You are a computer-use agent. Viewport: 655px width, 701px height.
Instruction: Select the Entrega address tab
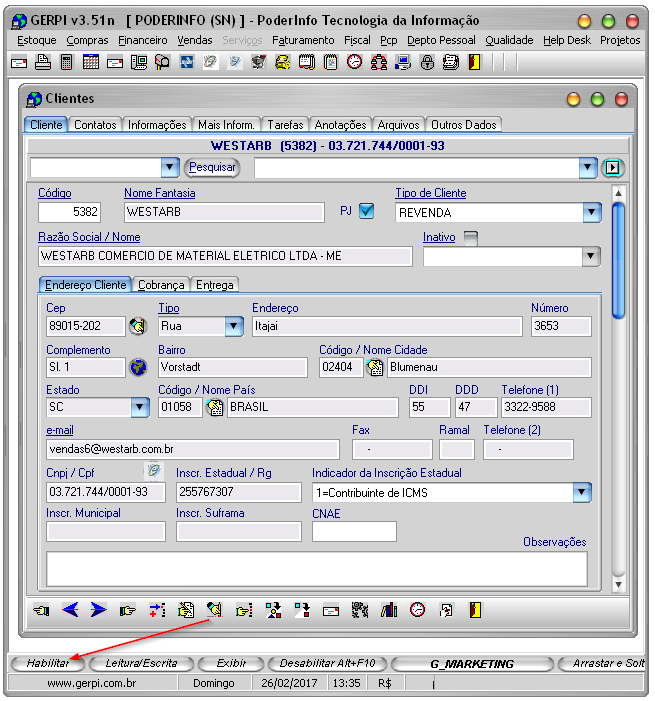[215, 285]
